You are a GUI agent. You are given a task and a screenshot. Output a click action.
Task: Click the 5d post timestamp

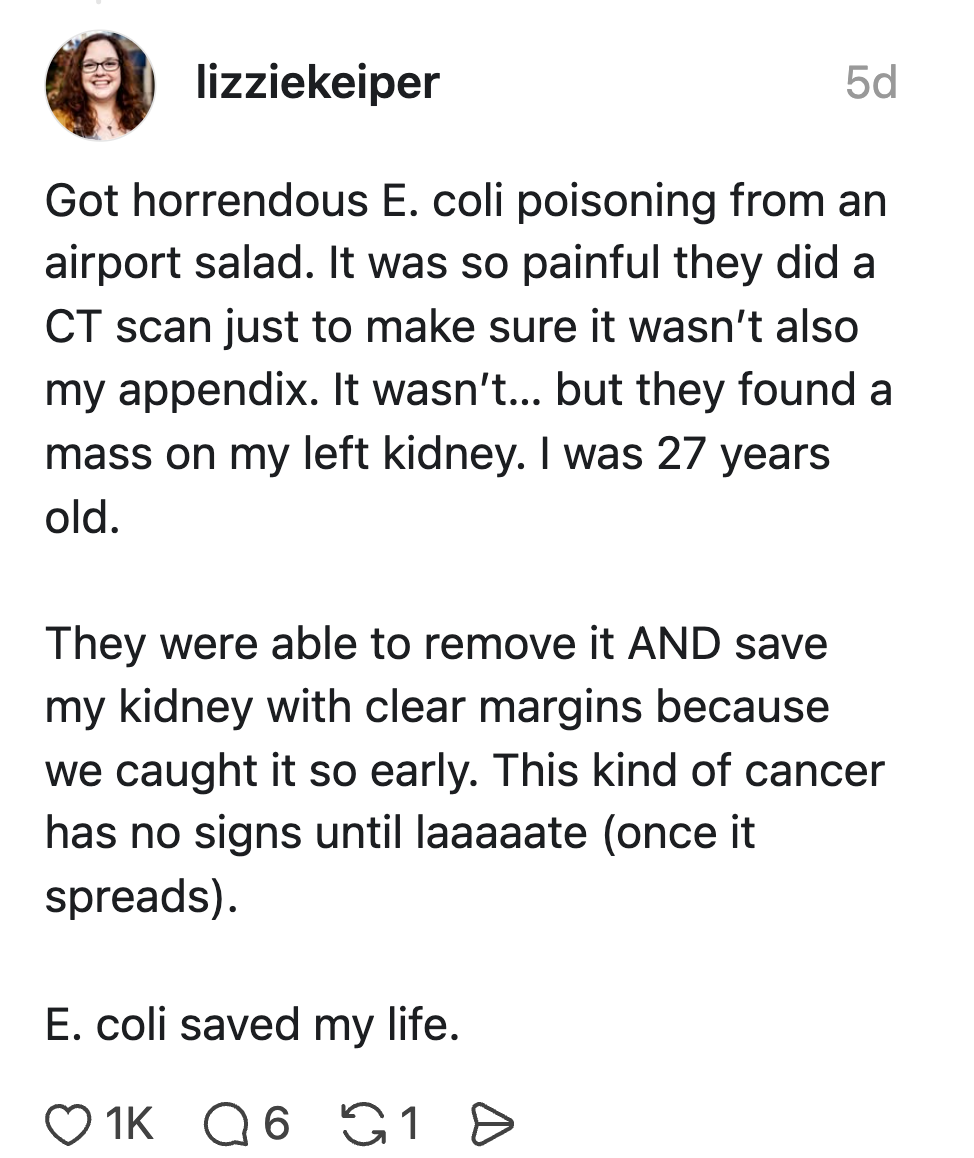871,82
